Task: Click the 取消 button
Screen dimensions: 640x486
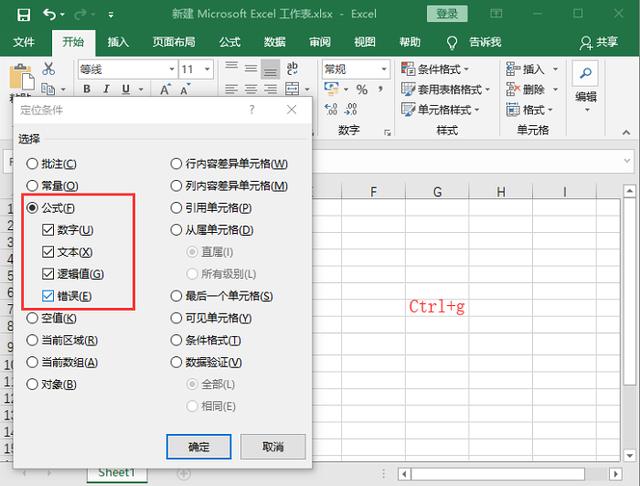Action: pos(273,447)
